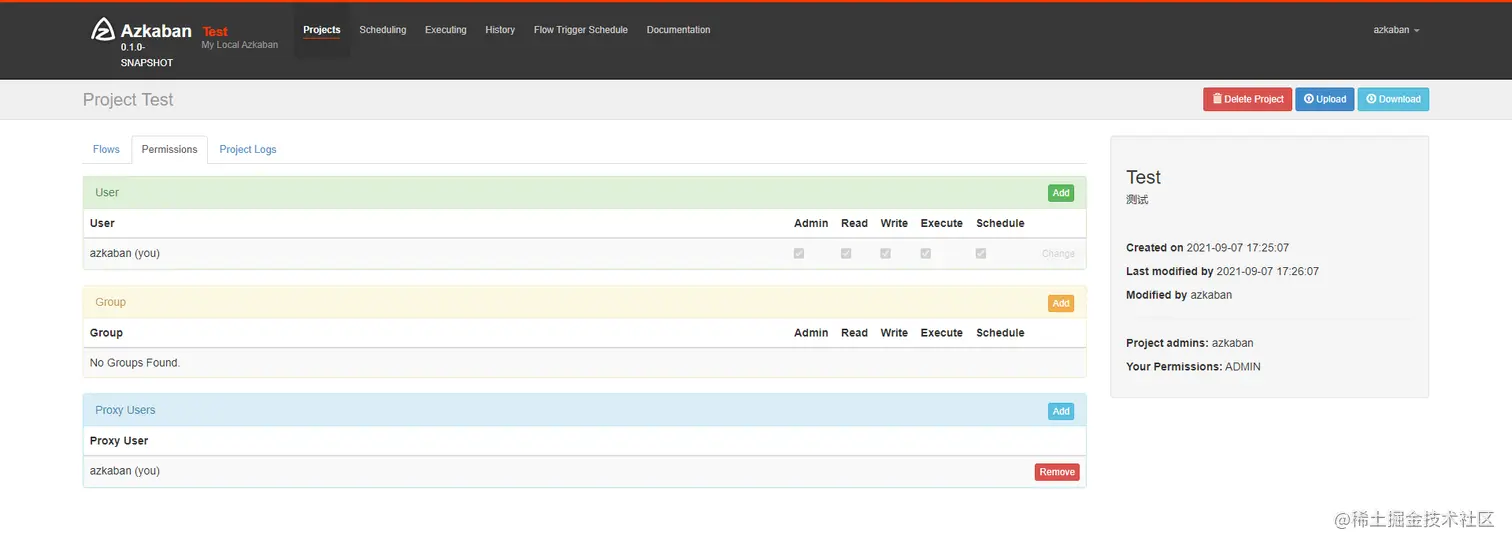Click the 'Test' project title in sidebar
This screenshot has height=547, width=1512.
[1143, 177]
